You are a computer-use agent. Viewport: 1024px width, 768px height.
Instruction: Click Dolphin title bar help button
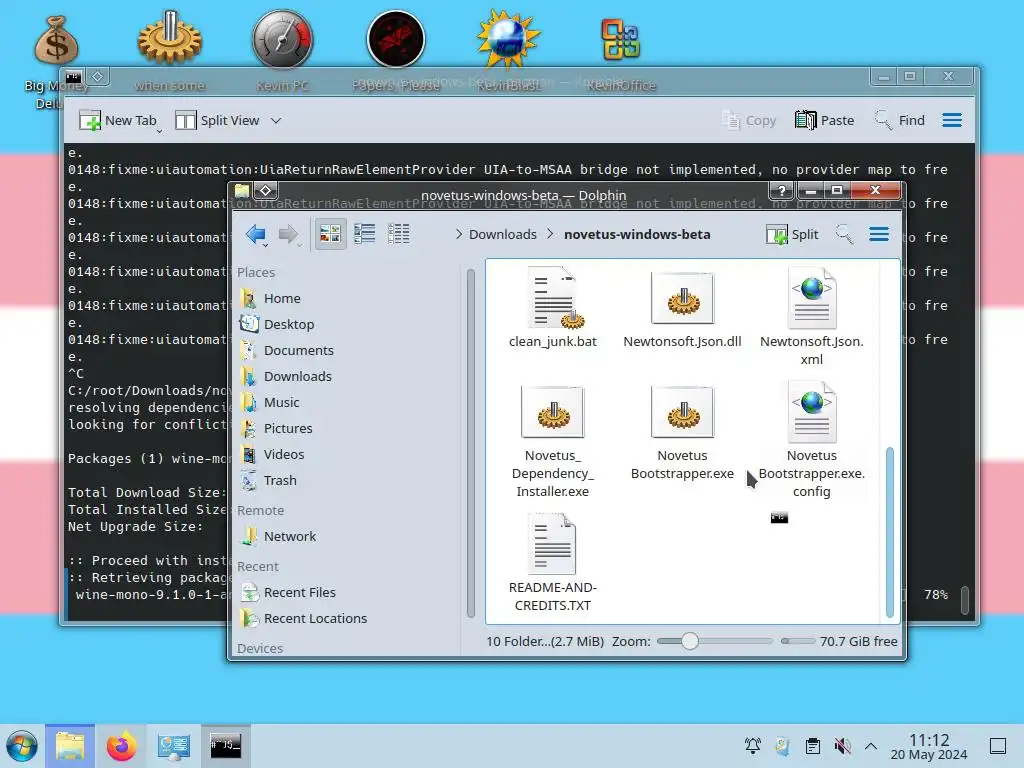(x=781, y=191)
